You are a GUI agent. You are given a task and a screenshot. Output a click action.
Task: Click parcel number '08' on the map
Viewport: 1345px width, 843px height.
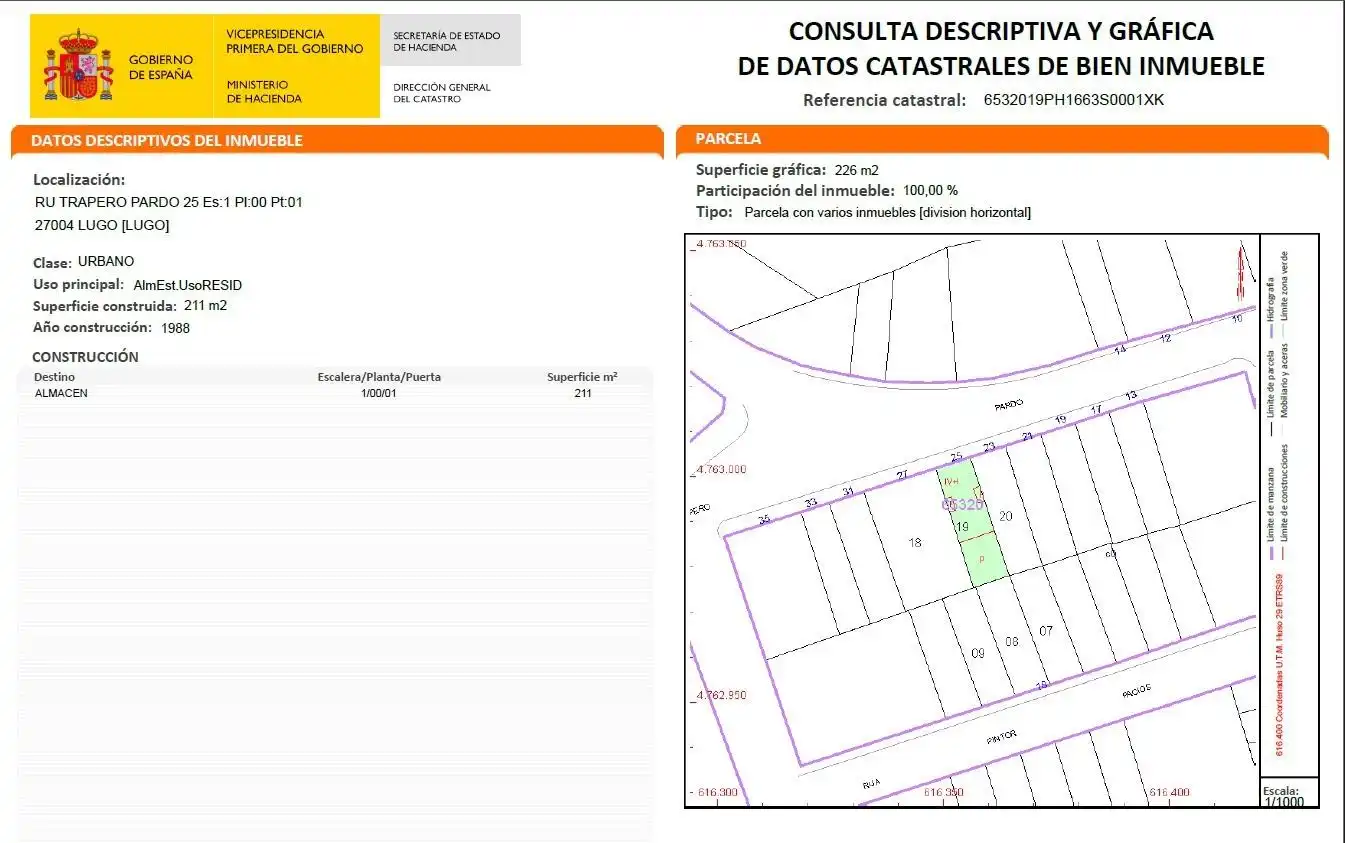[x=1012, y=642]
